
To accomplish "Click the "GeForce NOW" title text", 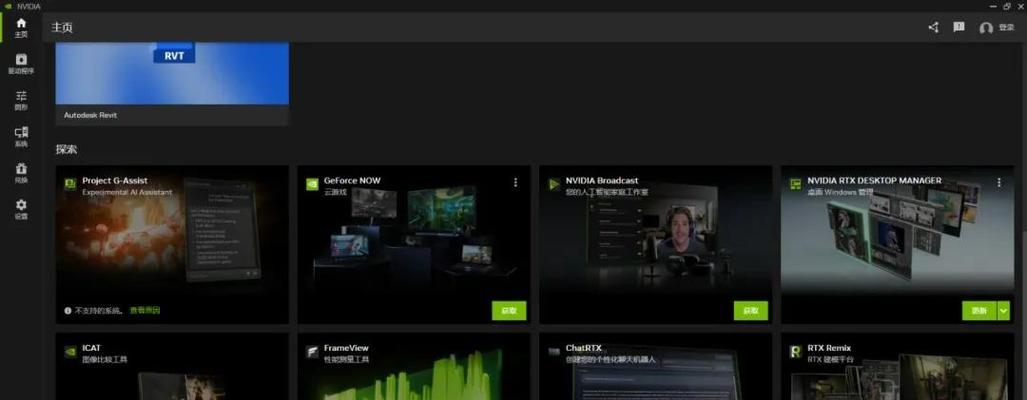I will coord(352,181).
